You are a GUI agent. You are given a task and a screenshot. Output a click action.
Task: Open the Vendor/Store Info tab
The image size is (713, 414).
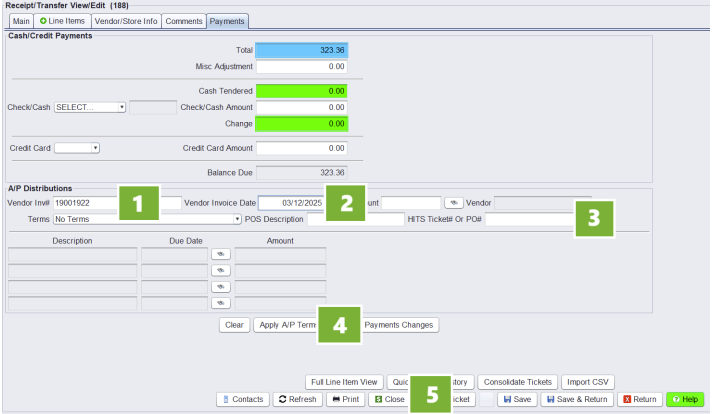(125, 20)
